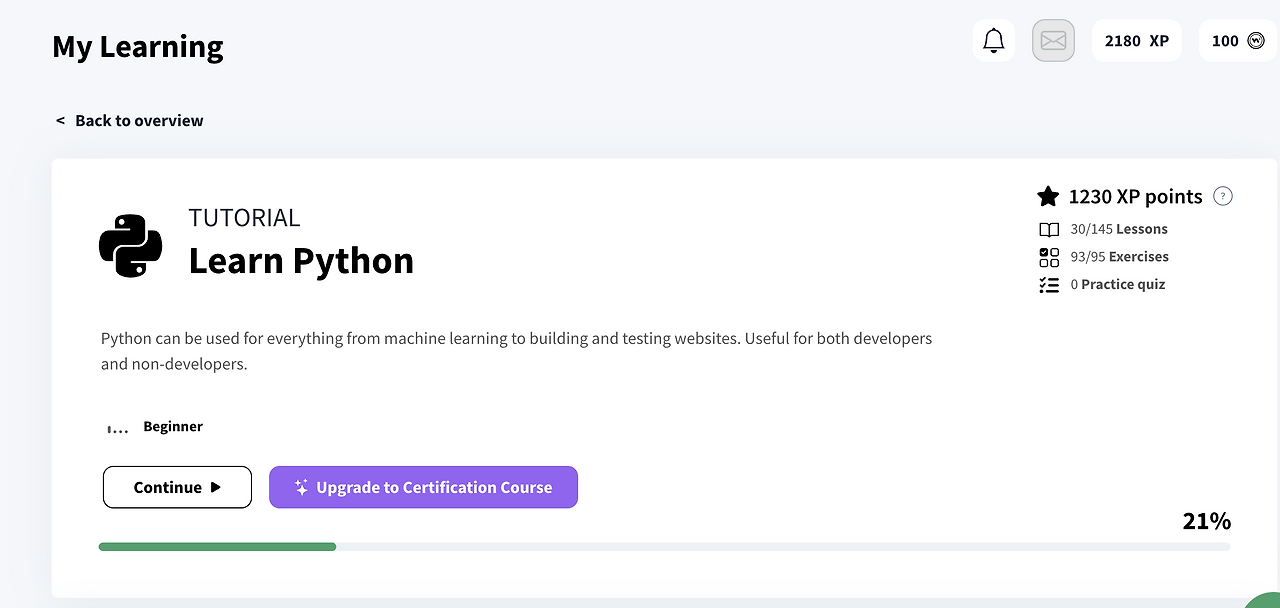
Task: Click the course progress bar
Action: pos(664,547)
